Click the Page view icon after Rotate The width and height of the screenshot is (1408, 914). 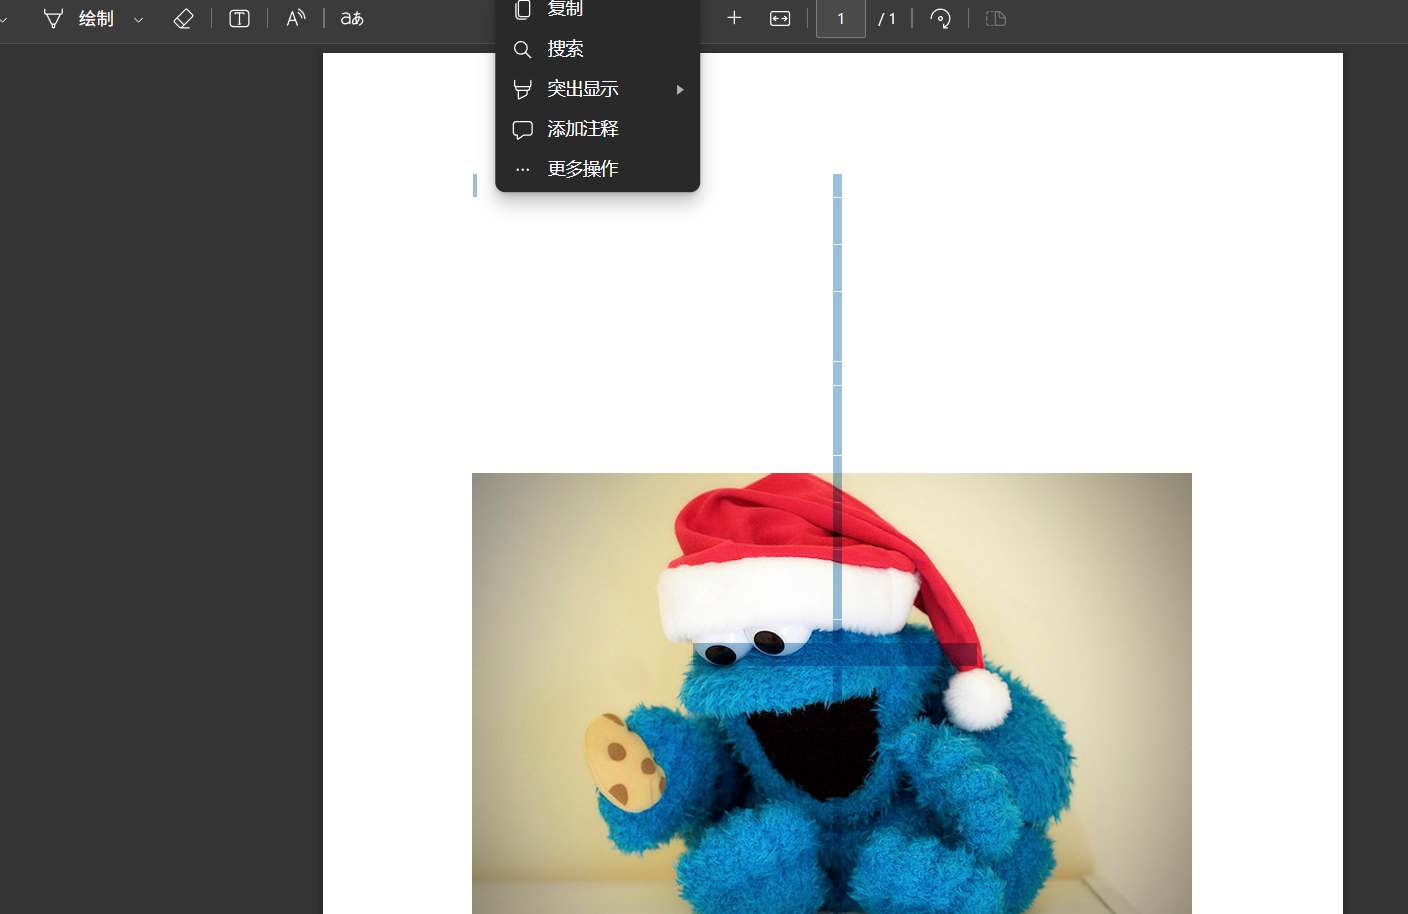coord(996,18)
